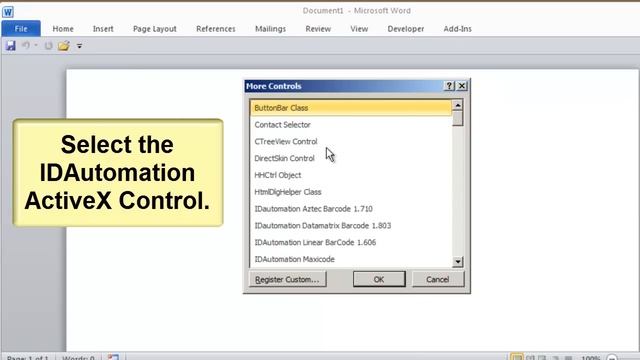This screenshot has height=360, width=640.
Task: Customize the Quick Access Toolbar dropdown
Action: click(x=80, y=46)
